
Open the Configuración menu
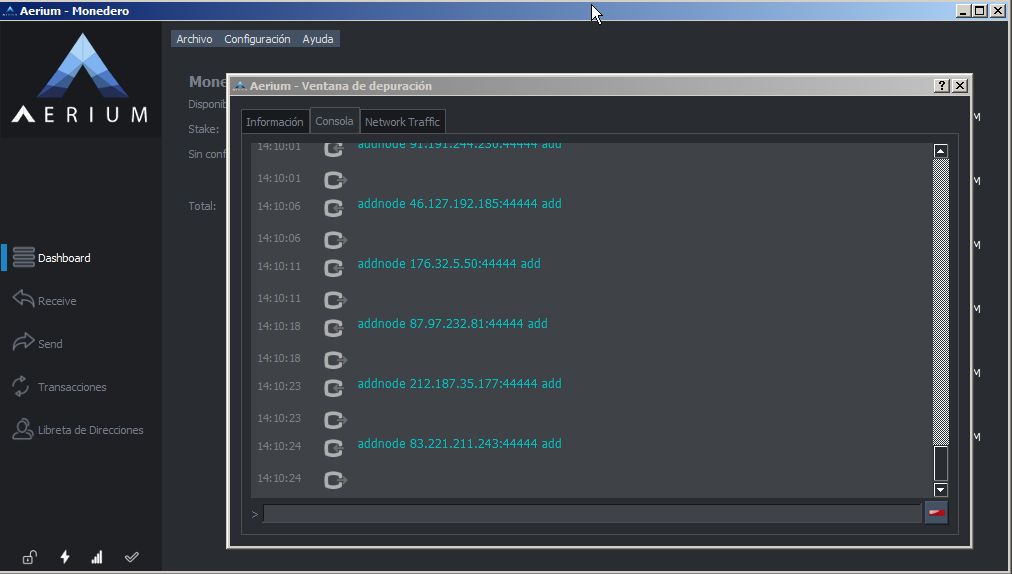click(x=257, y=39)
